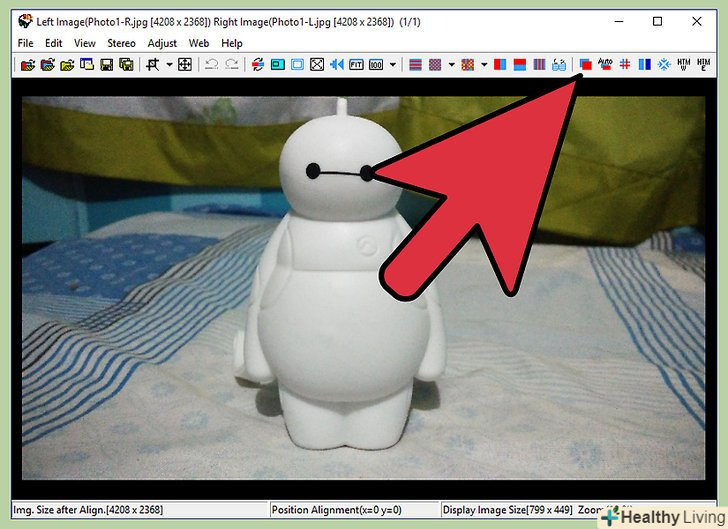Click the Baymax stereo image display
Image resolution: width=728 pixels, height=529 pixels.
click(x=364, y=288)
